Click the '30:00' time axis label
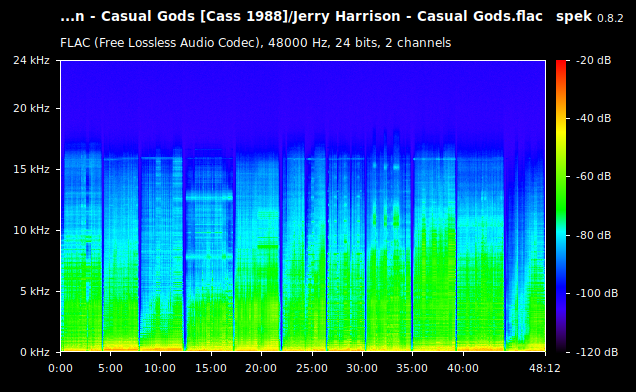The height and width of the screenshot is (392, 636). click(362, 368)
